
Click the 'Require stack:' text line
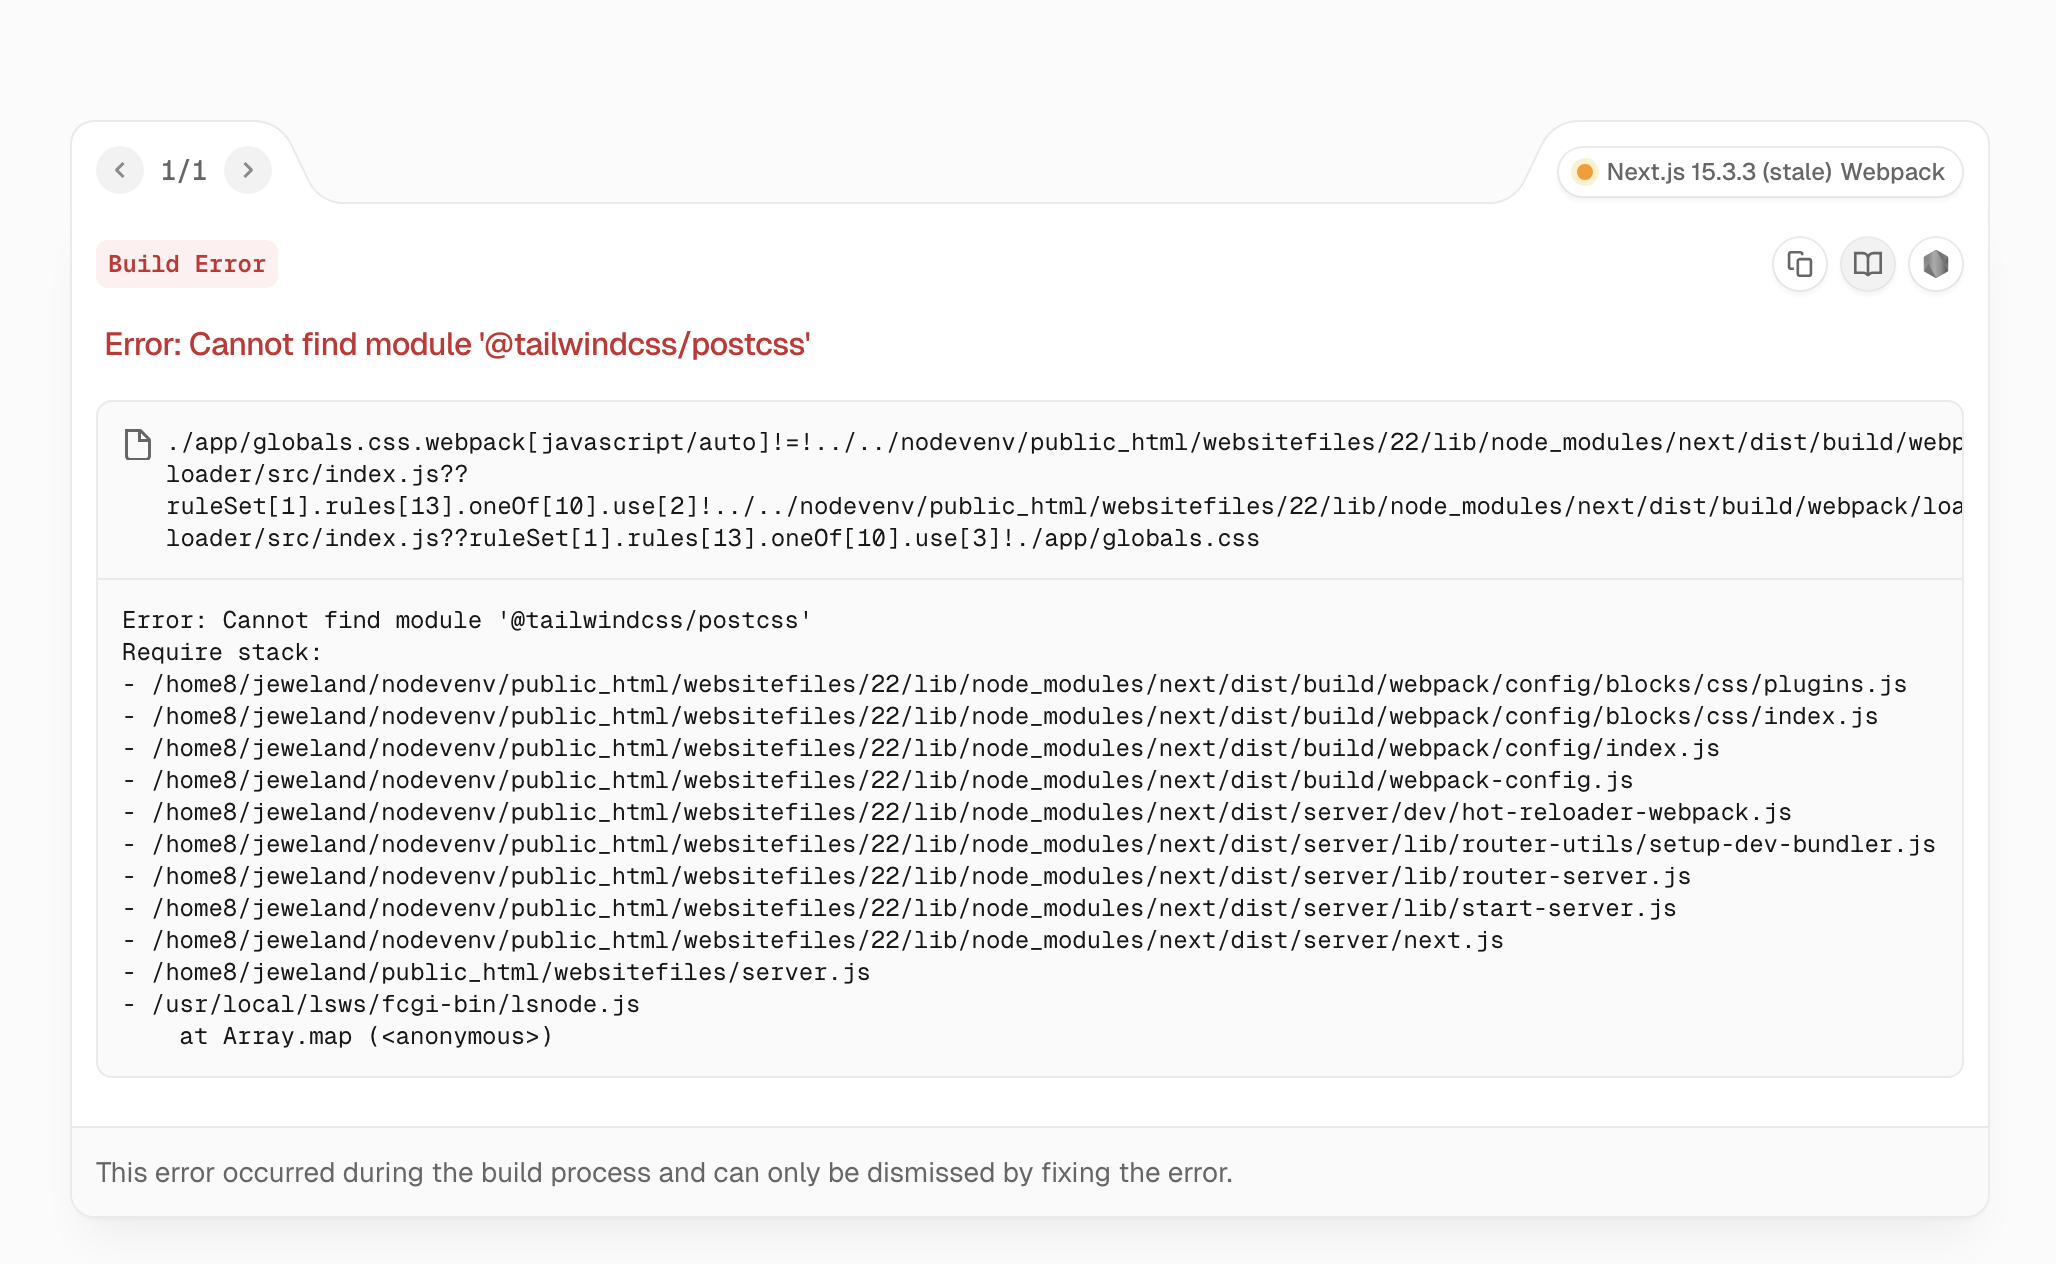point(222,652)
